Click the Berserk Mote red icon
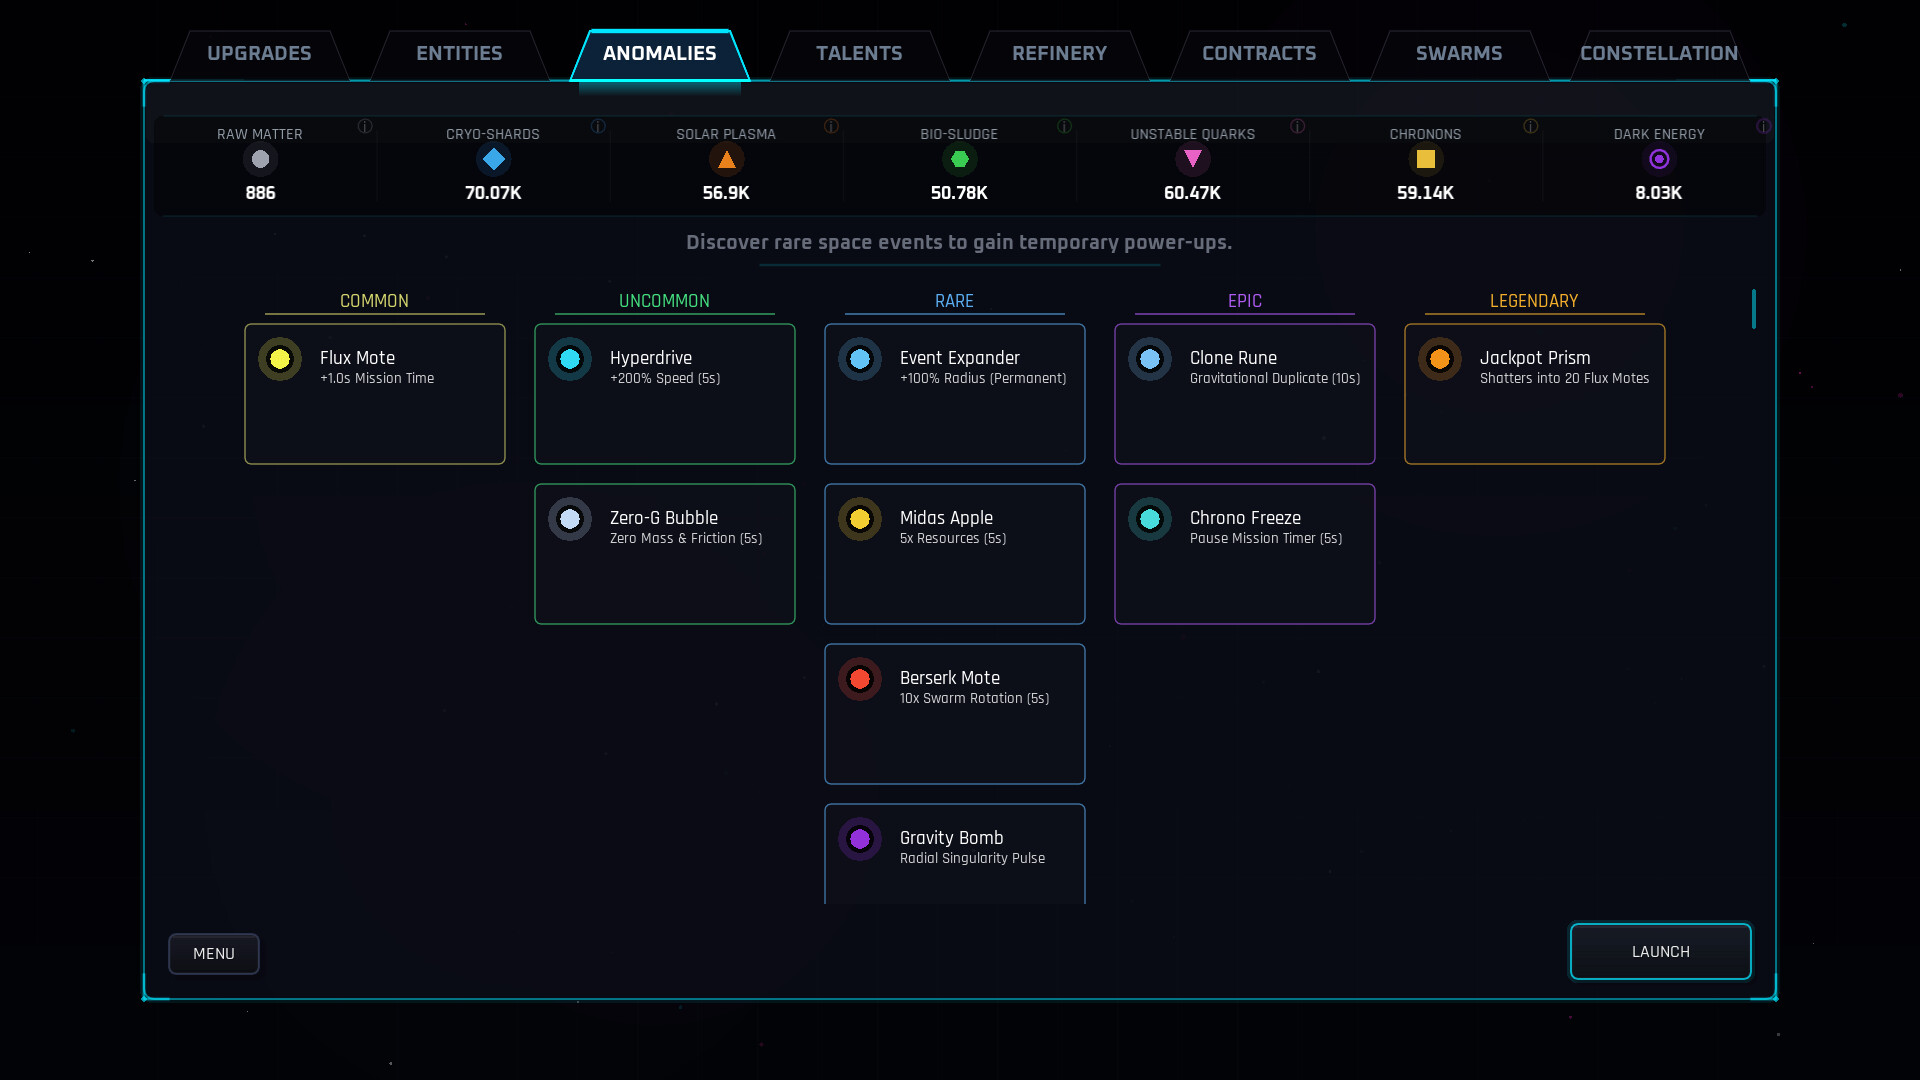The image size is (1920, 1080). point(860,679)
